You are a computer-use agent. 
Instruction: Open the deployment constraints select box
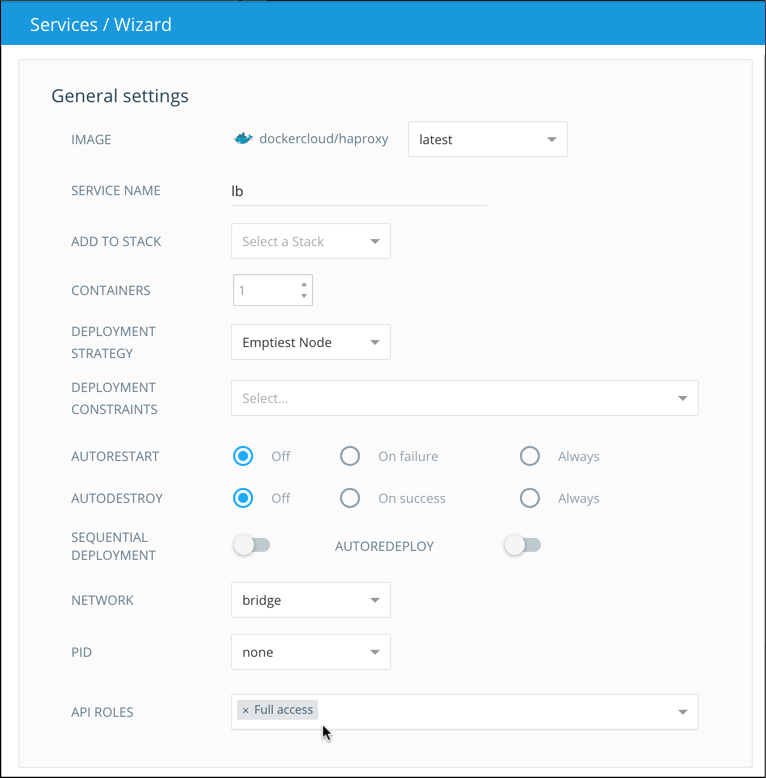pos(464,398)
